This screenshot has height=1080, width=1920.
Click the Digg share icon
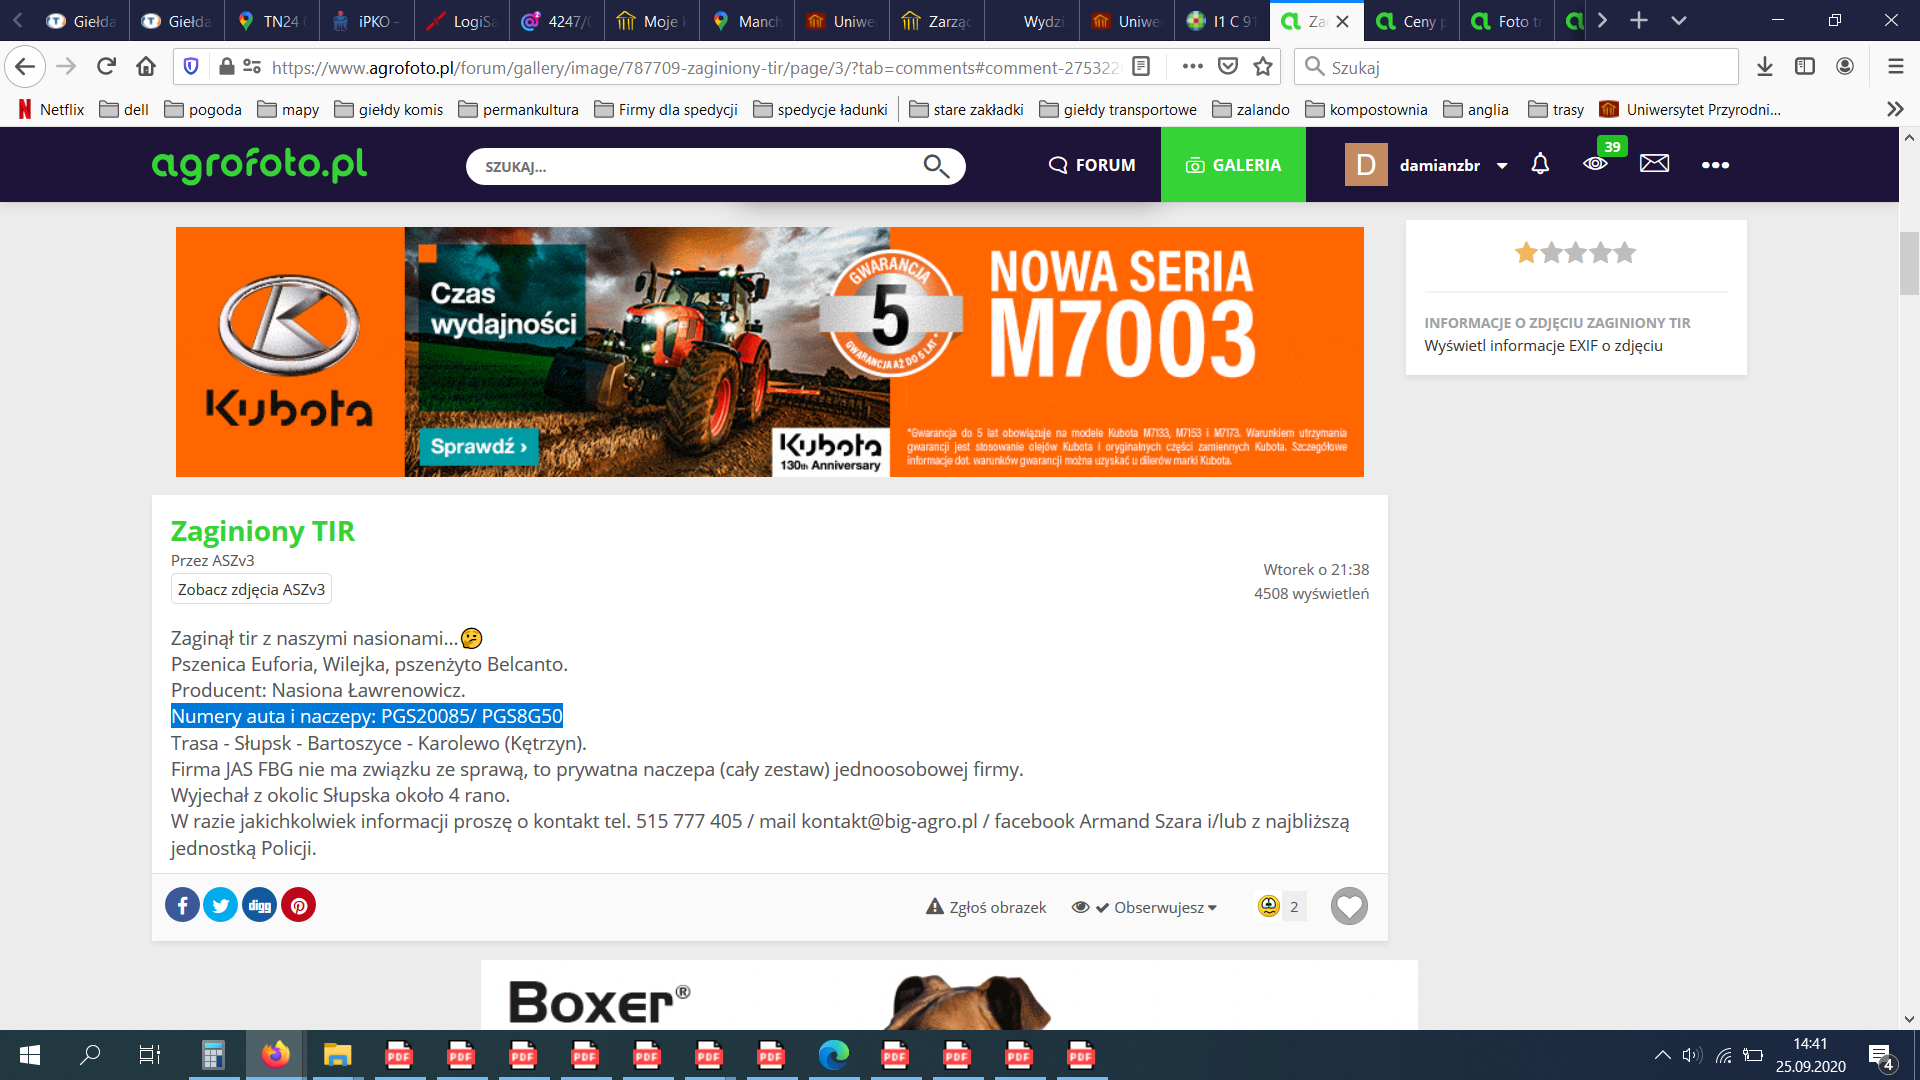259,905
